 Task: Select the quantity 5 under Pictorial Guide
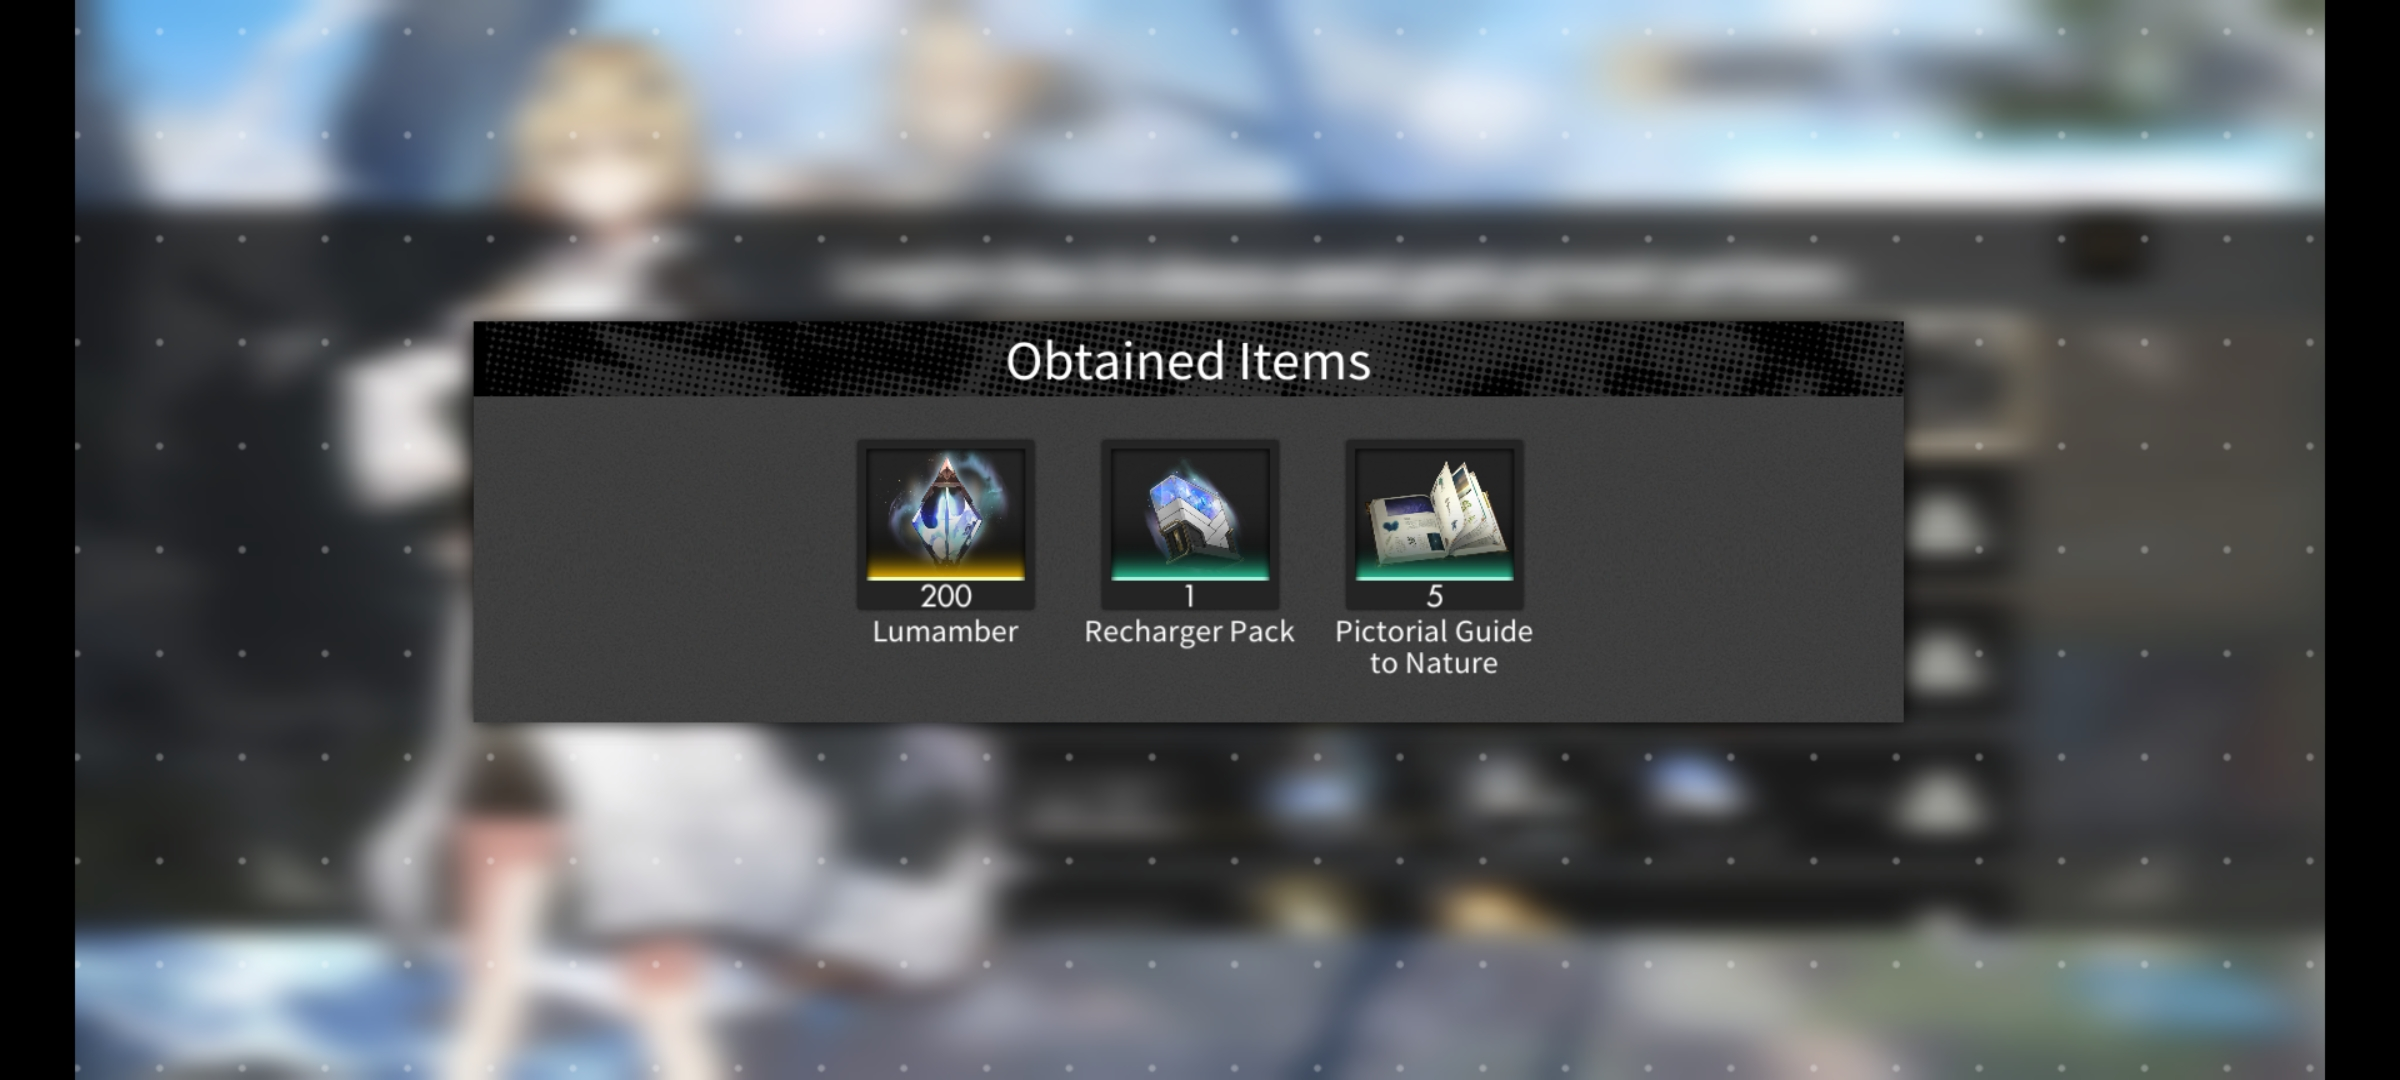pyautogui.click(x=1434, y=596)
